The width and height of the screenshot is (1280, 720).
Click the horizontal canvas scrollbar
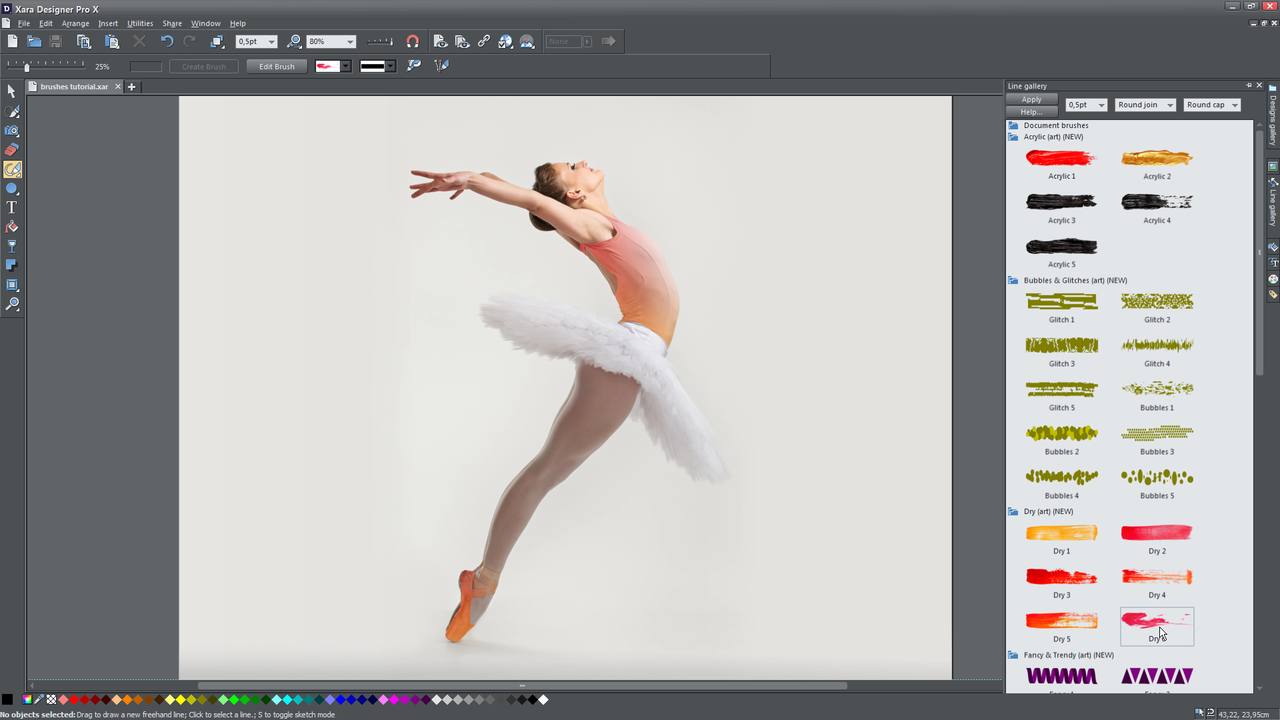point(522,686)
